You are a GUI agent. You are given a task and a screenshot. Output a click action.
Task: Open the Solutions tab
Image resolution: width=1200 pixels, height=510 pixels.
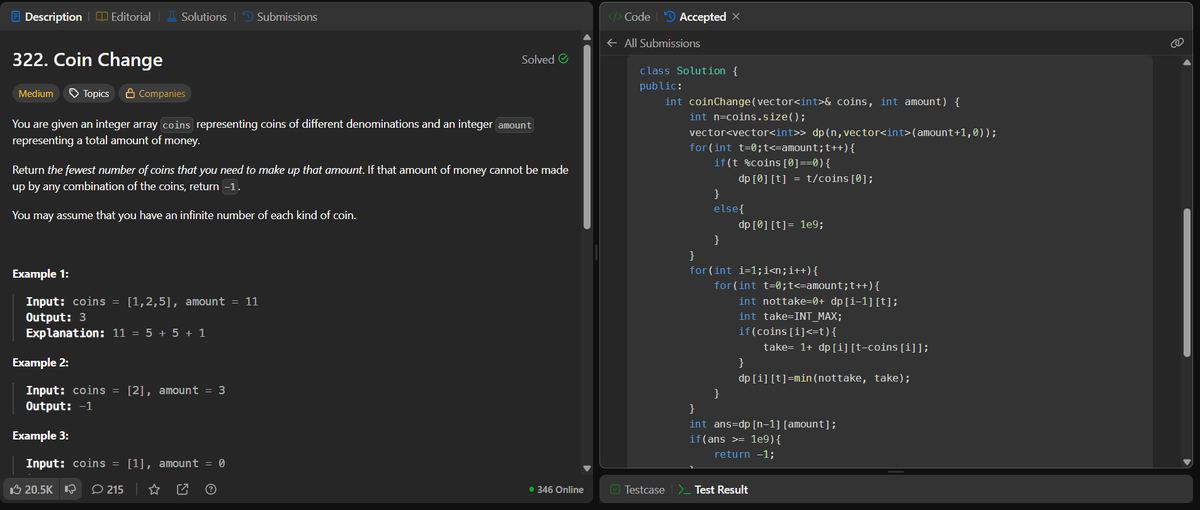196,17
